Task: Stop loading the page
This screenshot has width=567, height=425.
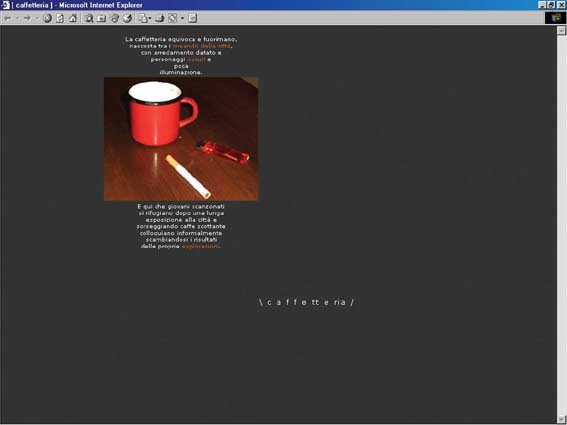Action: 47,18
